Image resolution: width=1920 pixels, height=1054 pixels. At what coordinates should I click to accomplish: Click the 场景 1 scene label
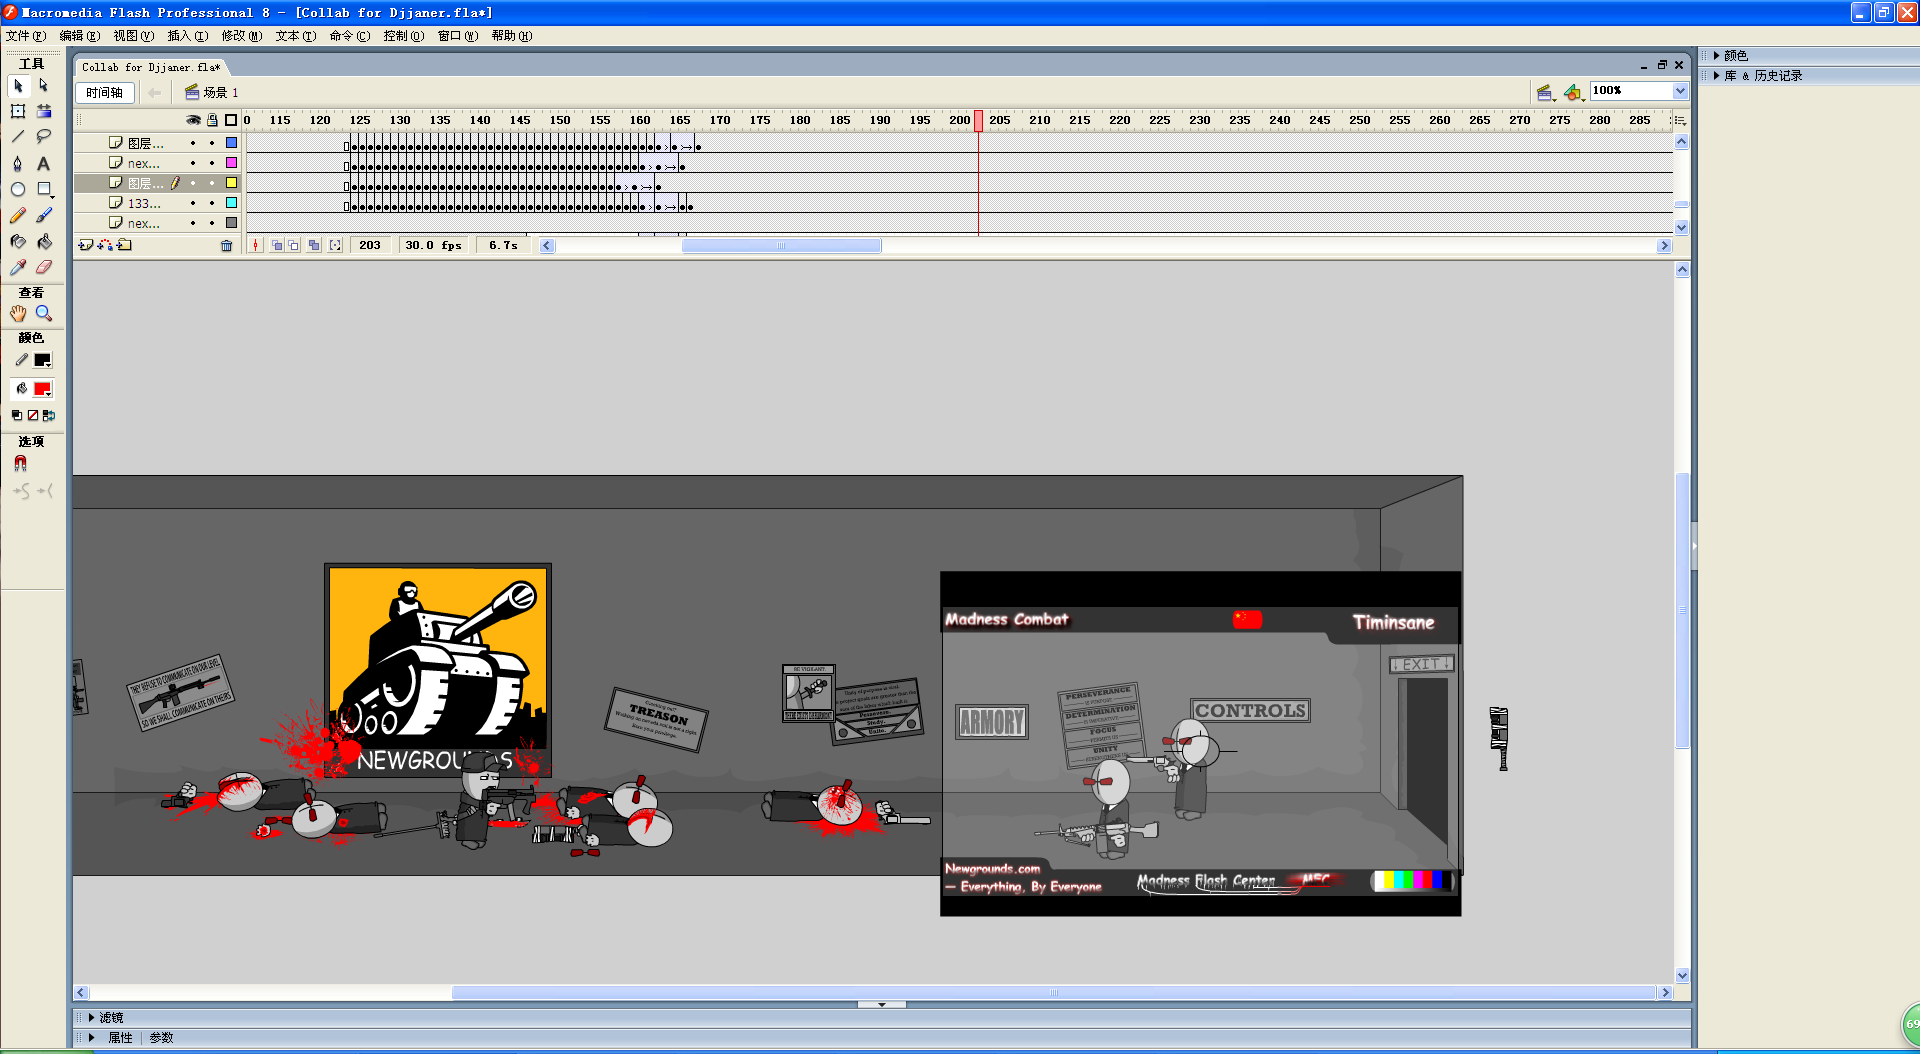click(221, 92)
